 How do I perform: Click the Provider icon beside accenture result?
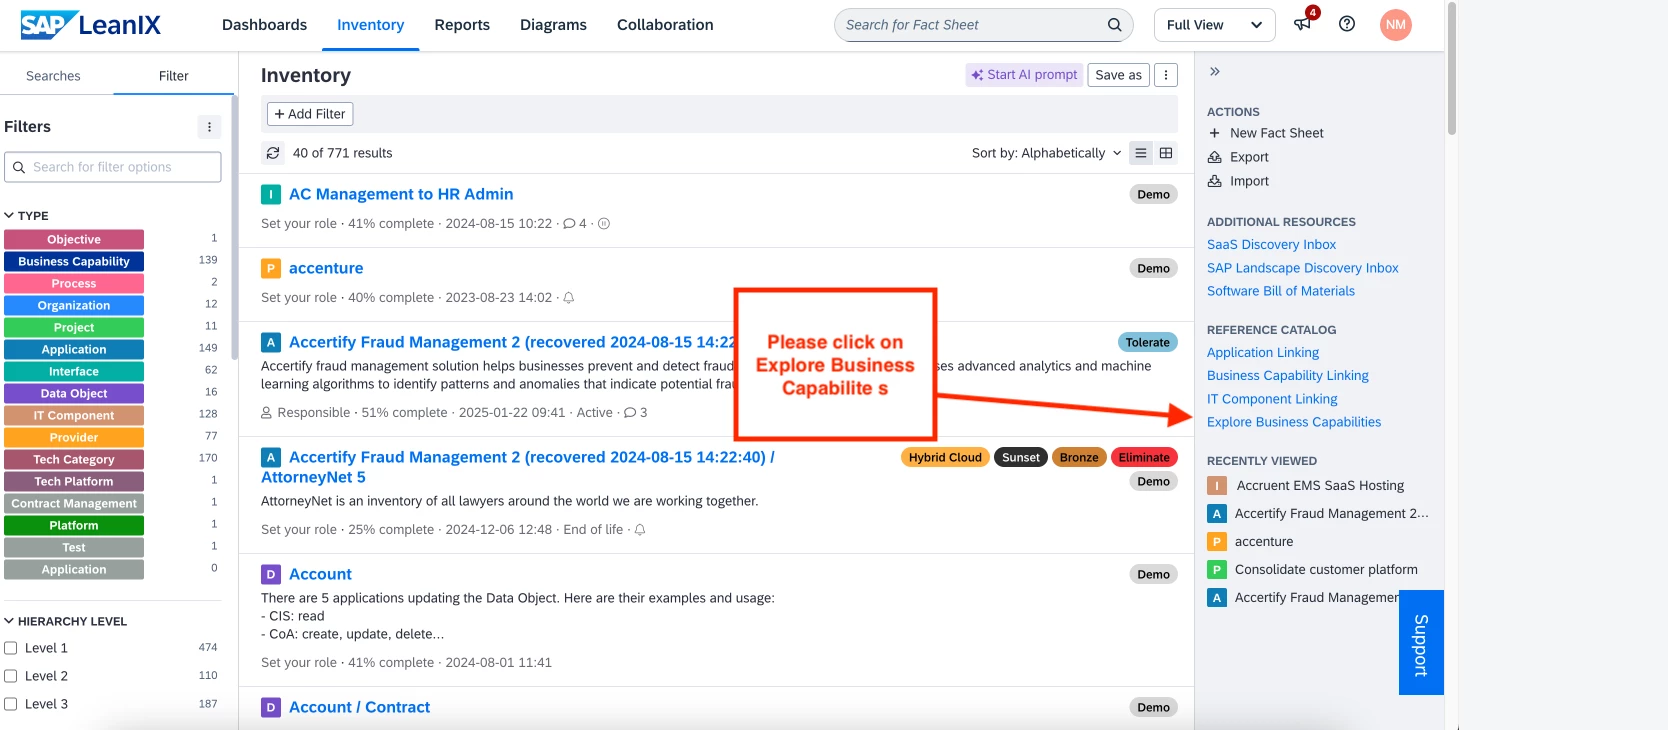[x=270, y=268]
